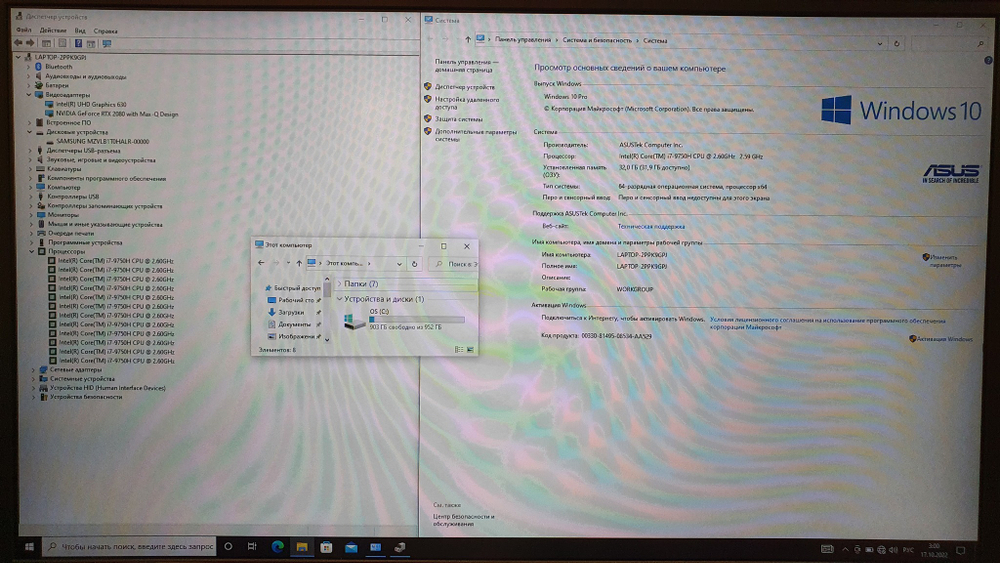Expand the Папки (7) group
This screenshot has width=1000, height=563.
[339, 284]
